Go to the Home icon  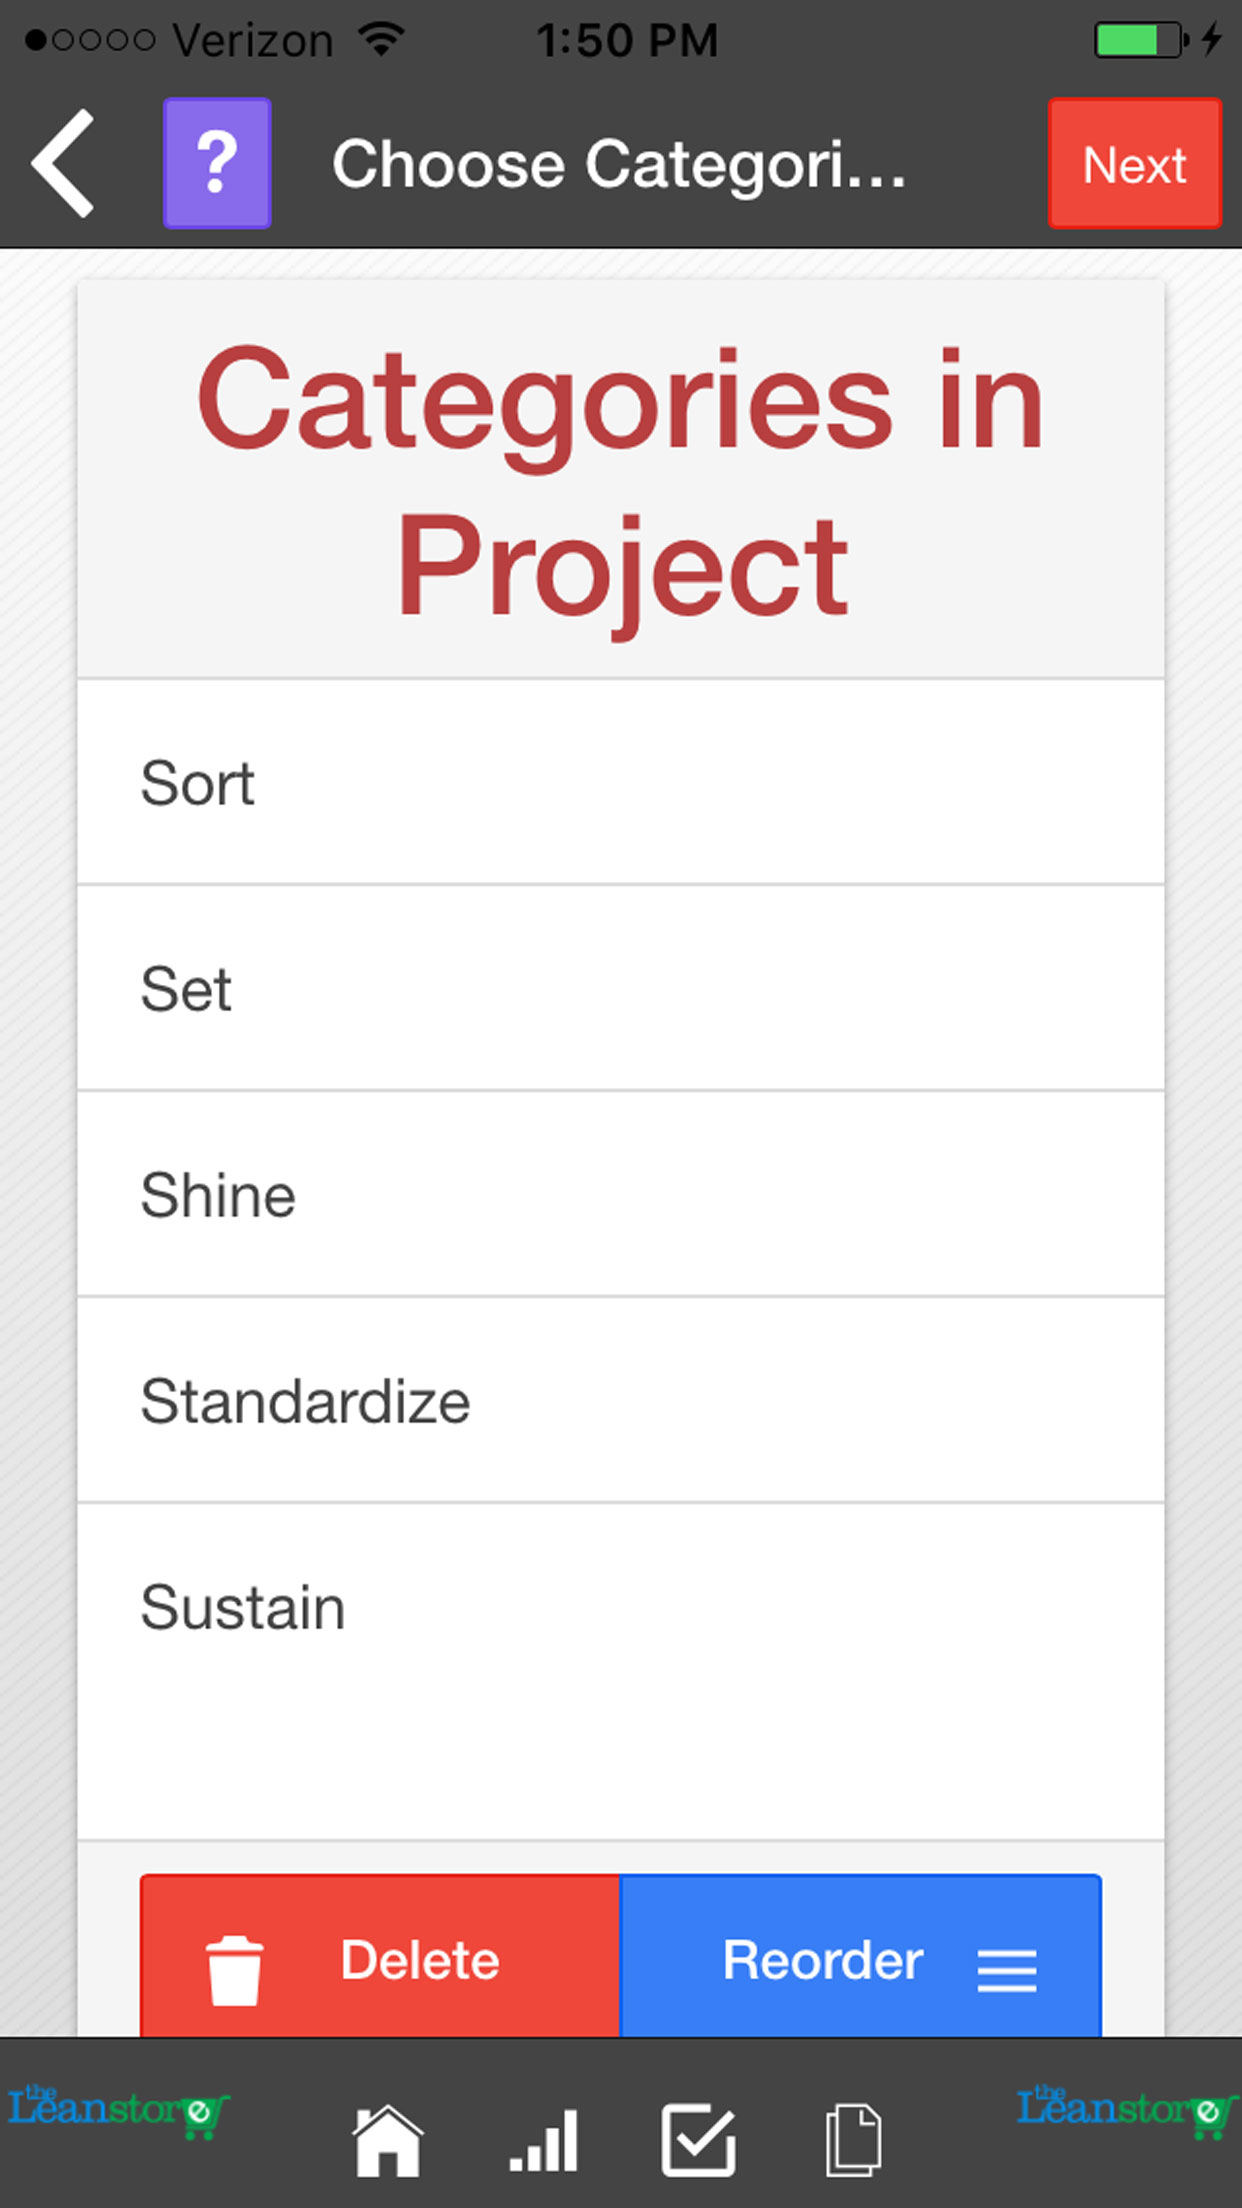click(387, 2141)
